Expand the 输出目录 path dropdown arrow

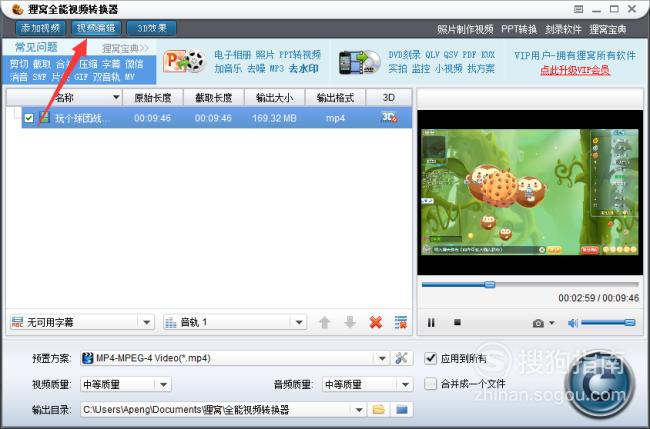click(x=359, y=410)
